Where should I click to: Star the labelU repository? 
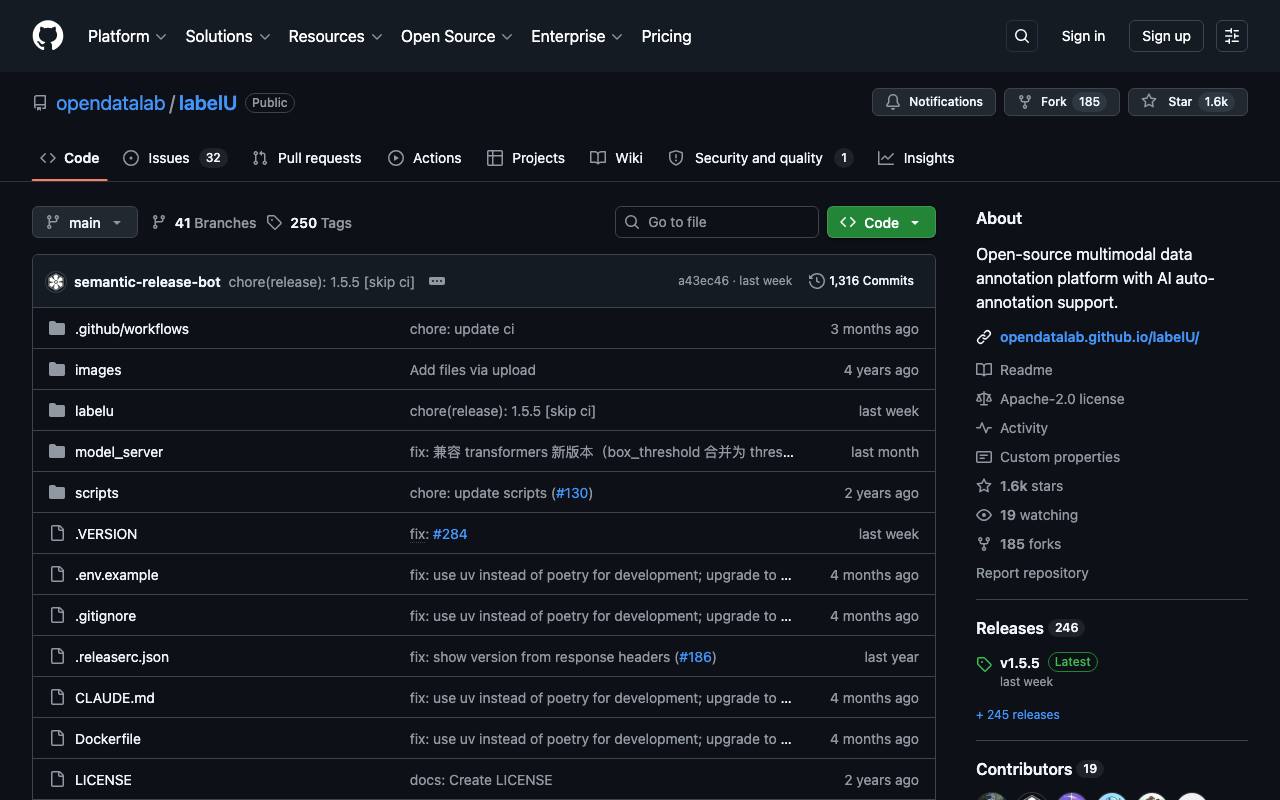point(1188,102)
